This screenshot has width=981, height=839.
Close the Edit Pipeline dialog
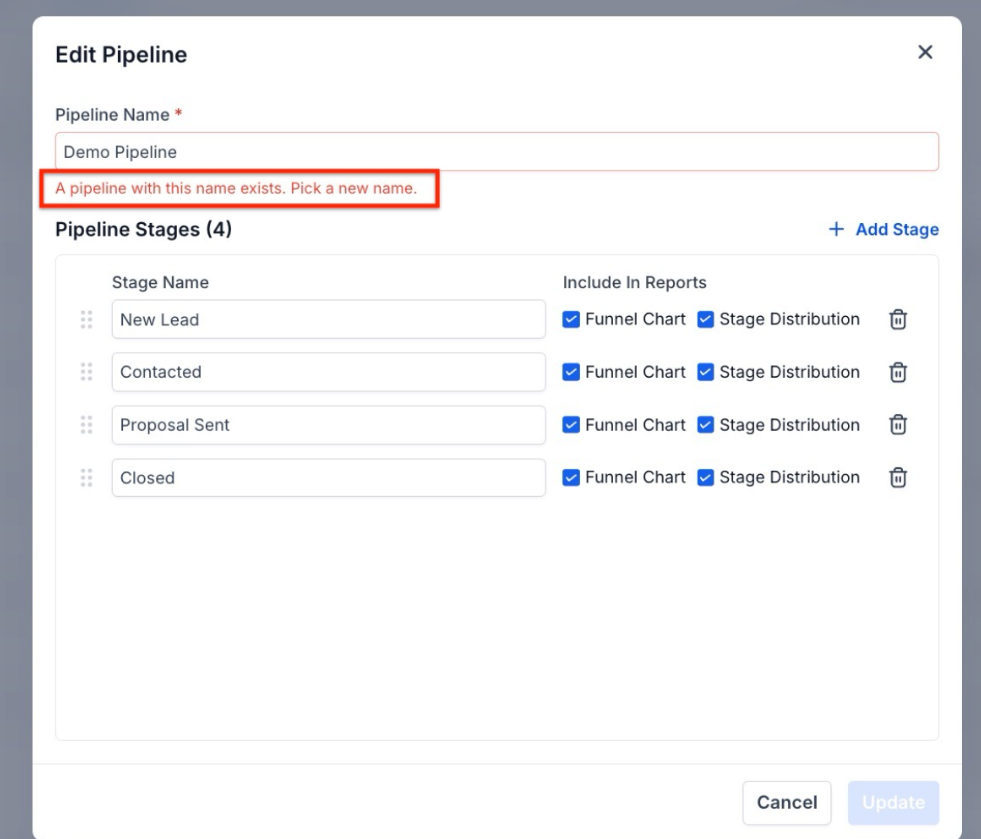tap(925, 53)
